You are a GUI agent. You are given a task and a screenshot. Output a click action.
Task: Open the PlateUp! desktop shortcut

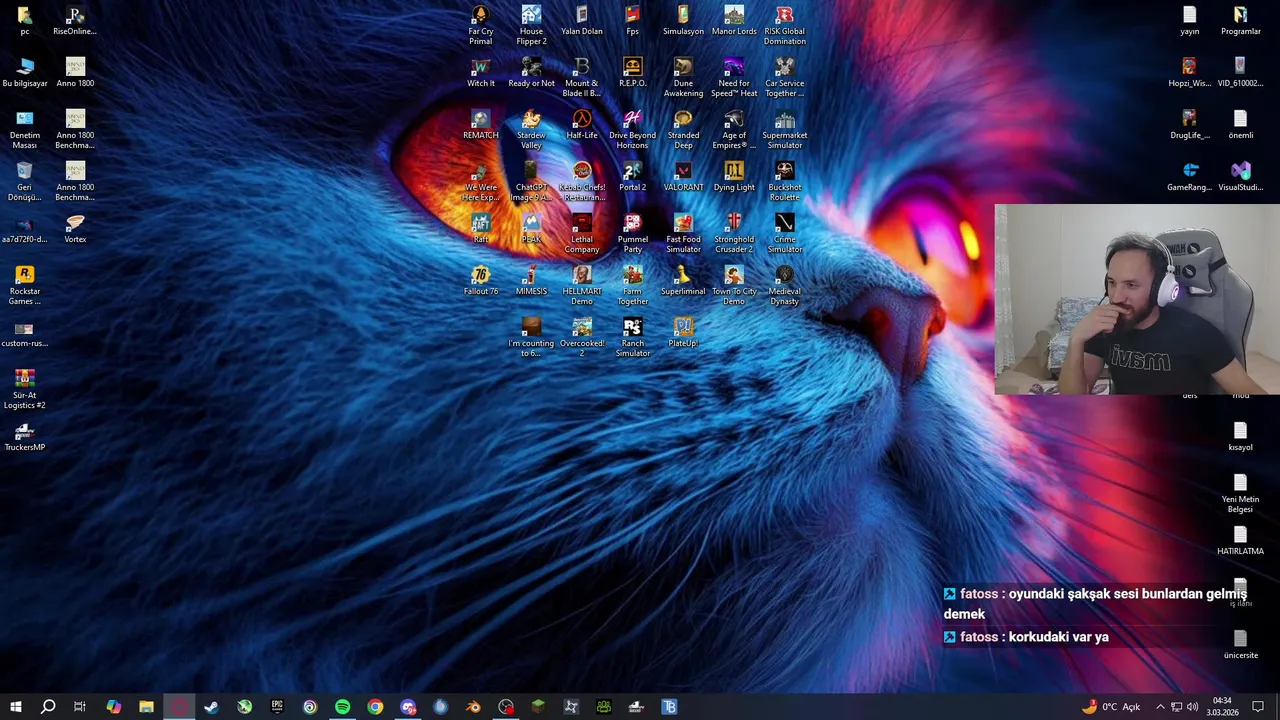tap(683, 332)
